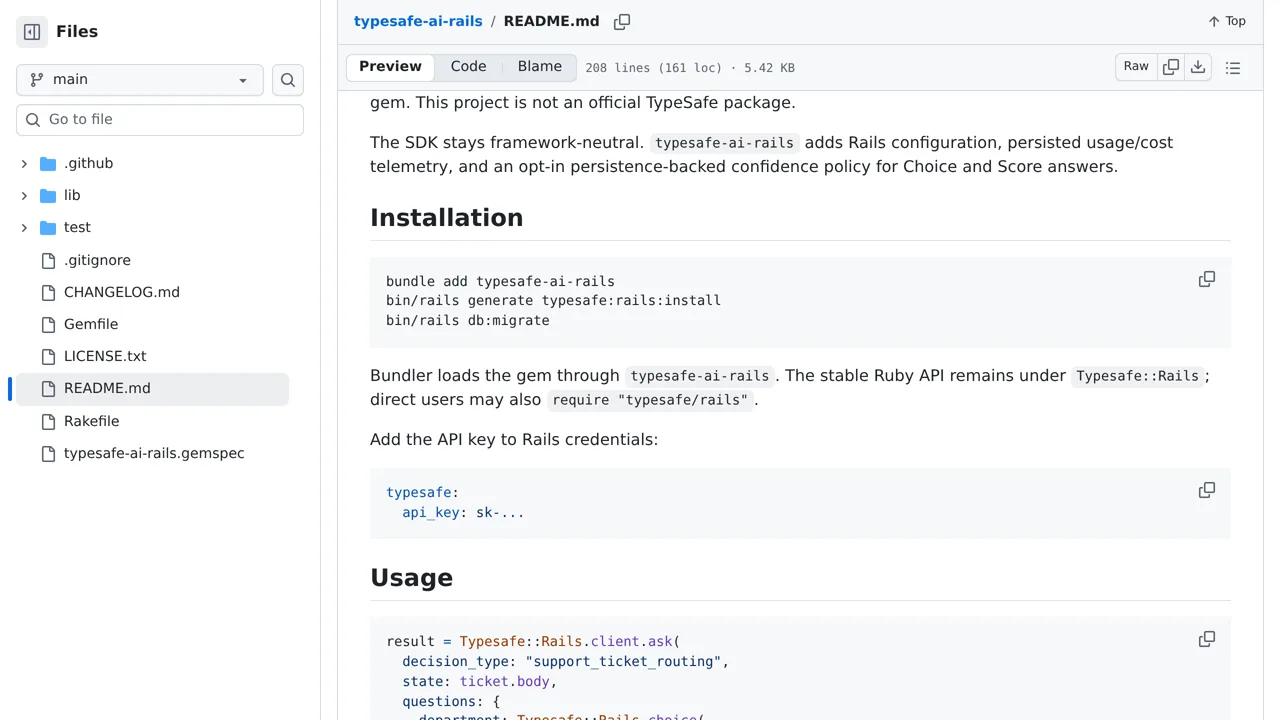Open Gemfile in the file tree

coord(91,324)
